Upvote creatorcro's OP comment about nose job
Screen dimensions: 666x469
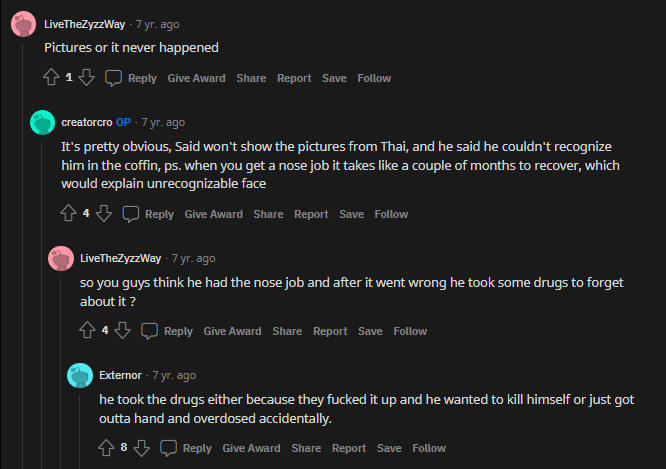coord(68,213)
